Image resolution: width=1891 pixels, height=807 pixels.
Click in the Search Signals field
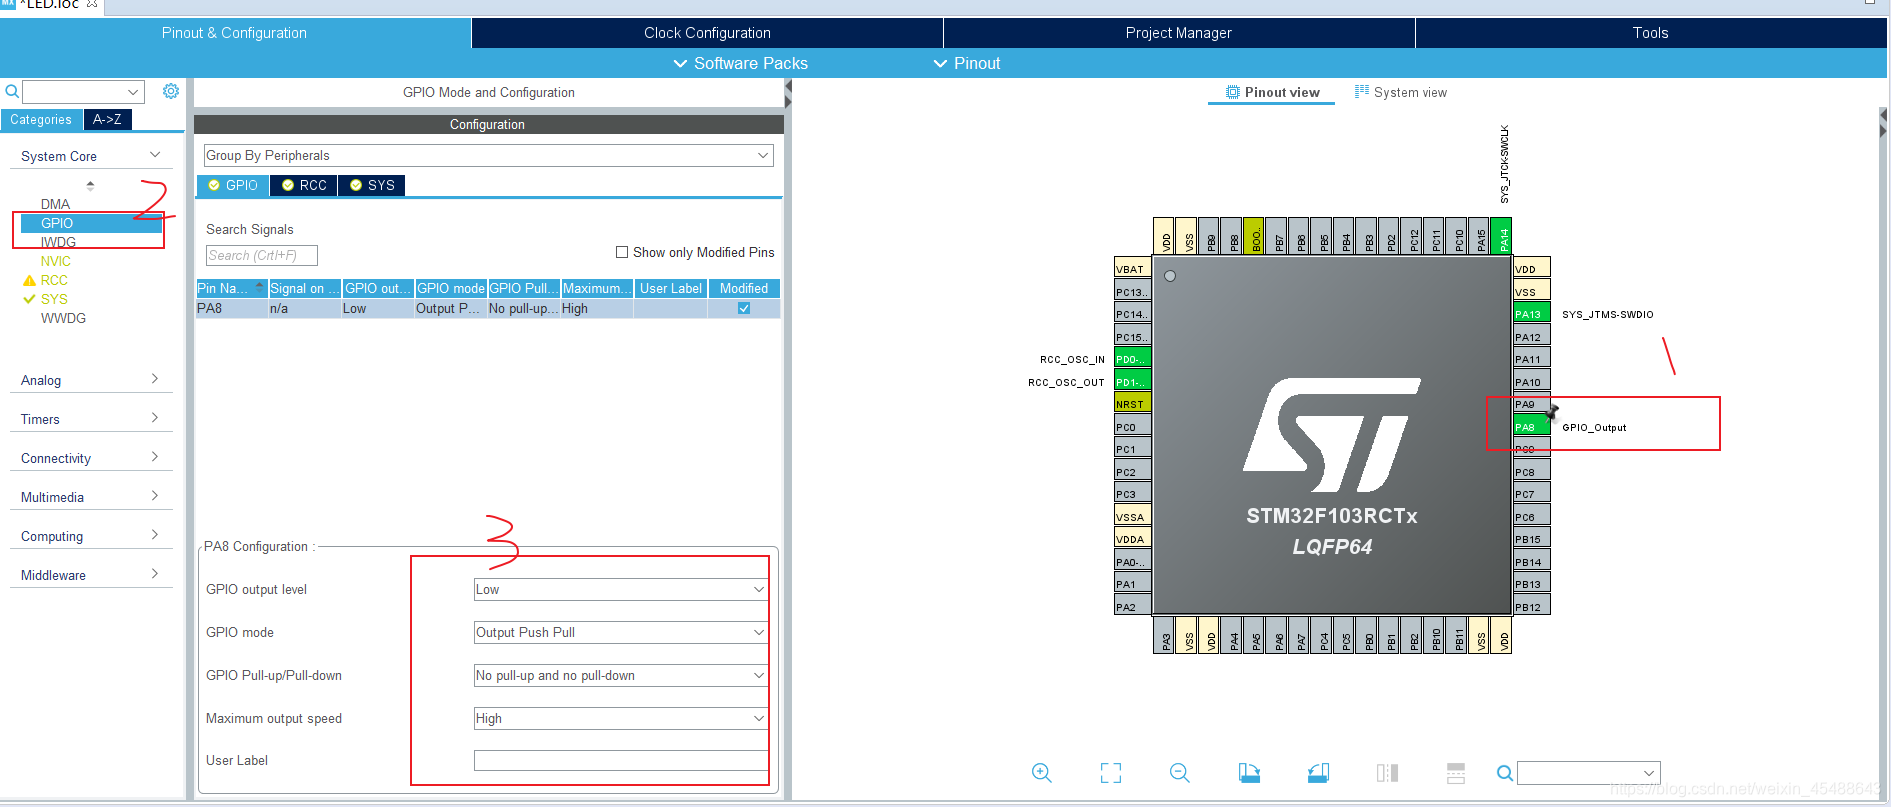261,255
